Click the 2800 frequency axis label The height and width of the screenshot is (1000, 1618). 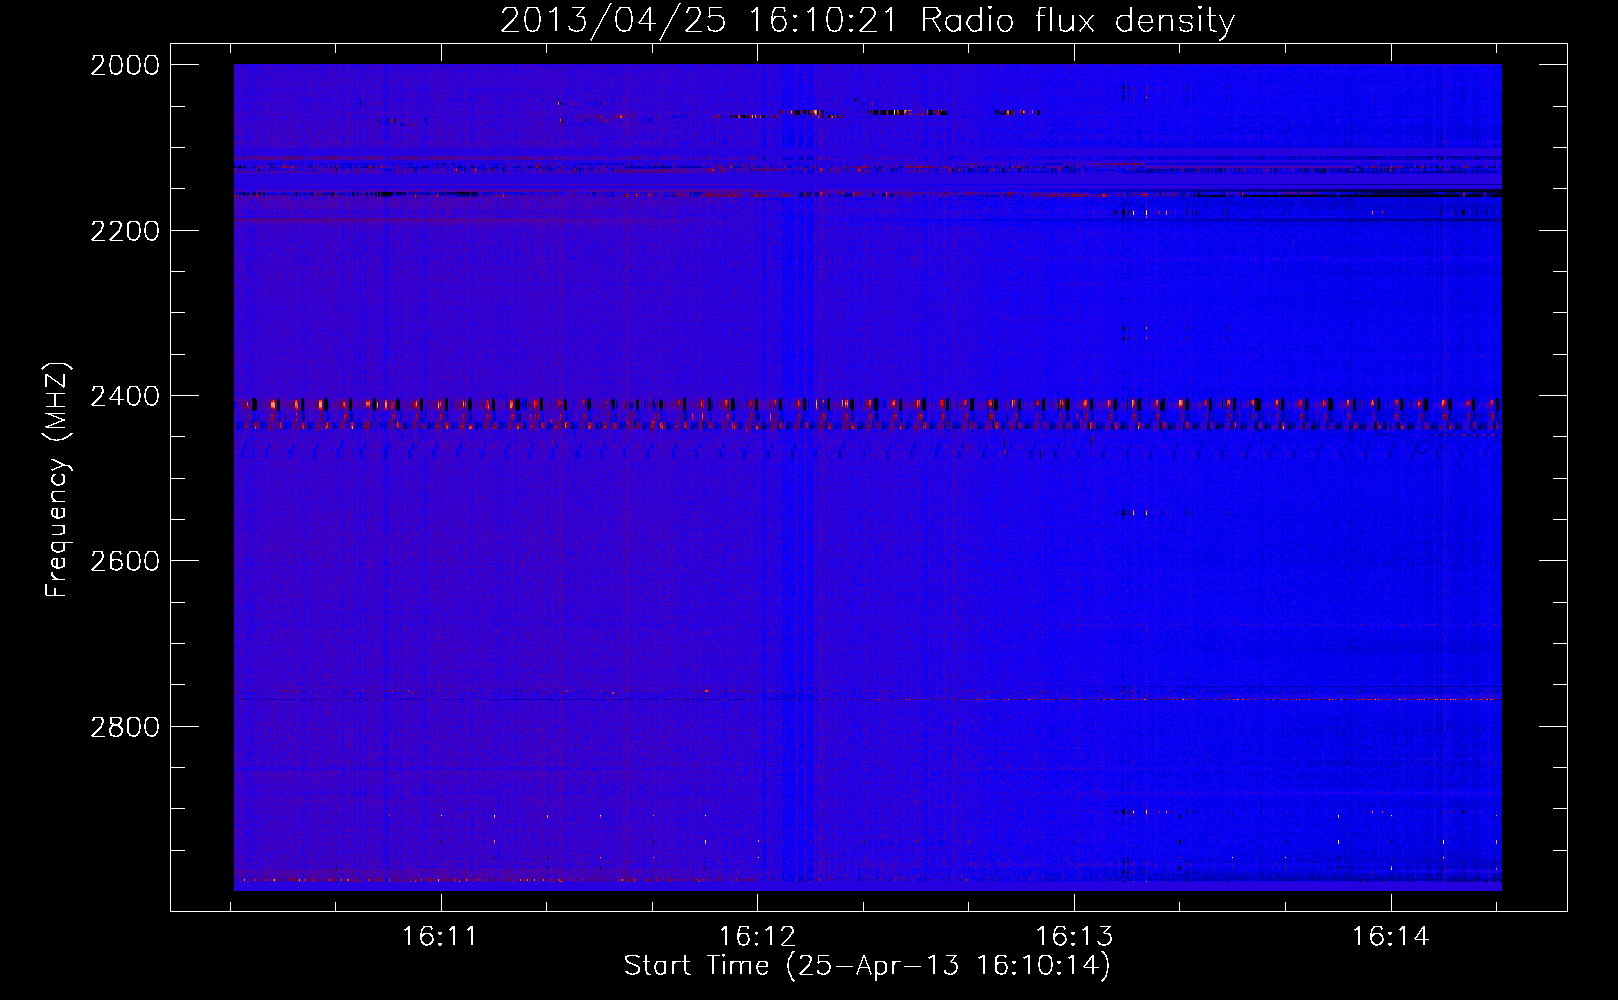click(125, 727)
